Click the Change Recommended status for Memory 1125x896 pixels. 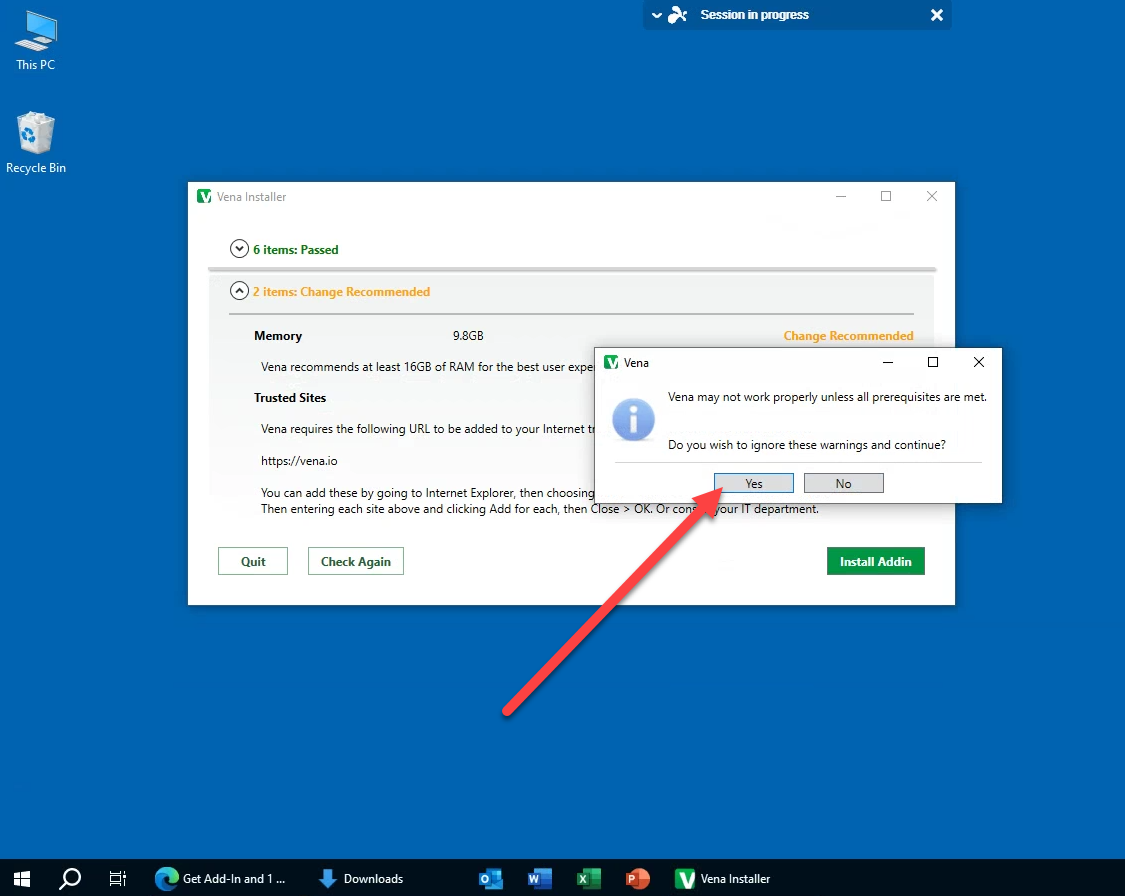[848, 336]
